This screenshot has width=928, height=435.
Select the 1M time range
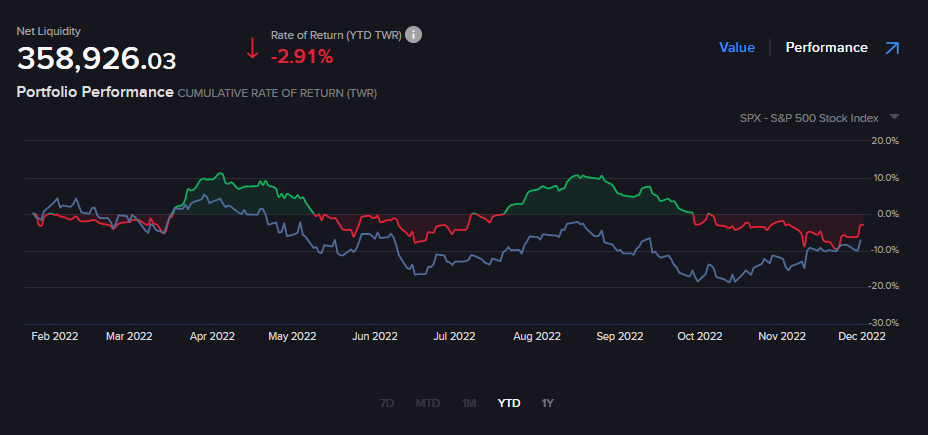[469, 403]
